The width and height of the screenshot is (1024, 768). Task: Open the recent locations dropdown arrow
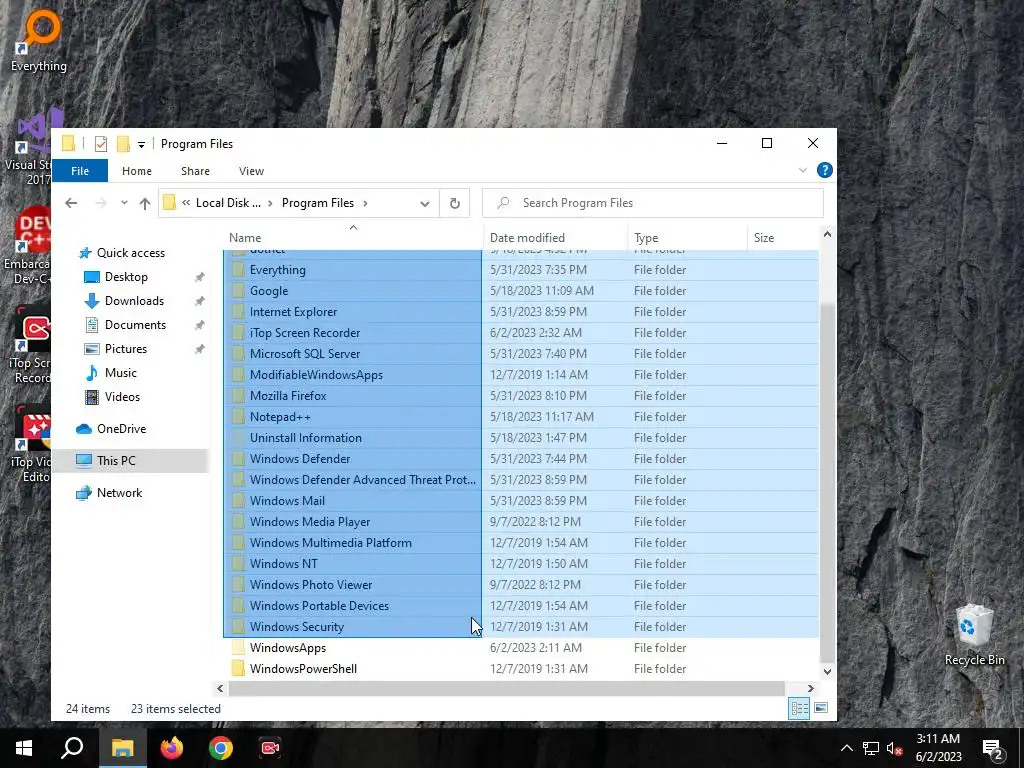[124, 203]
